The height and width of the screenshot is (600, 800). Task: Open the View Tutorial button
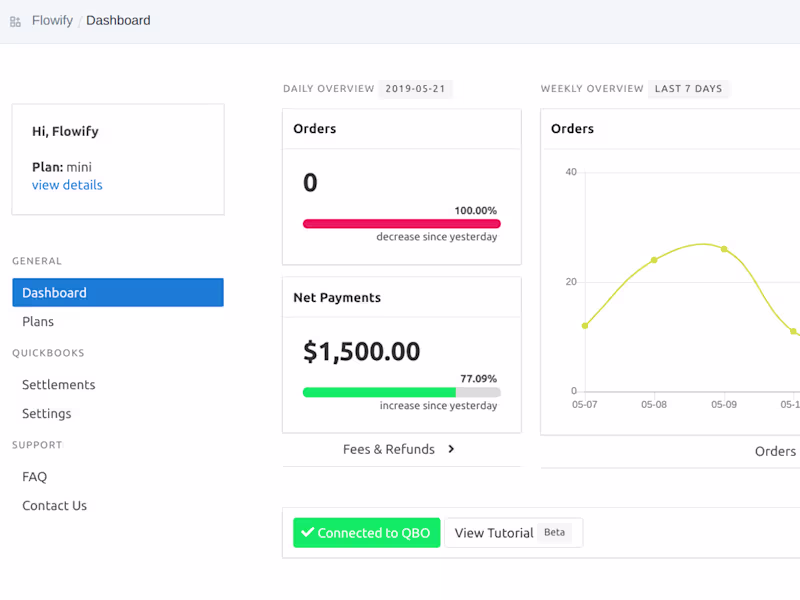[x=512, y=533]
